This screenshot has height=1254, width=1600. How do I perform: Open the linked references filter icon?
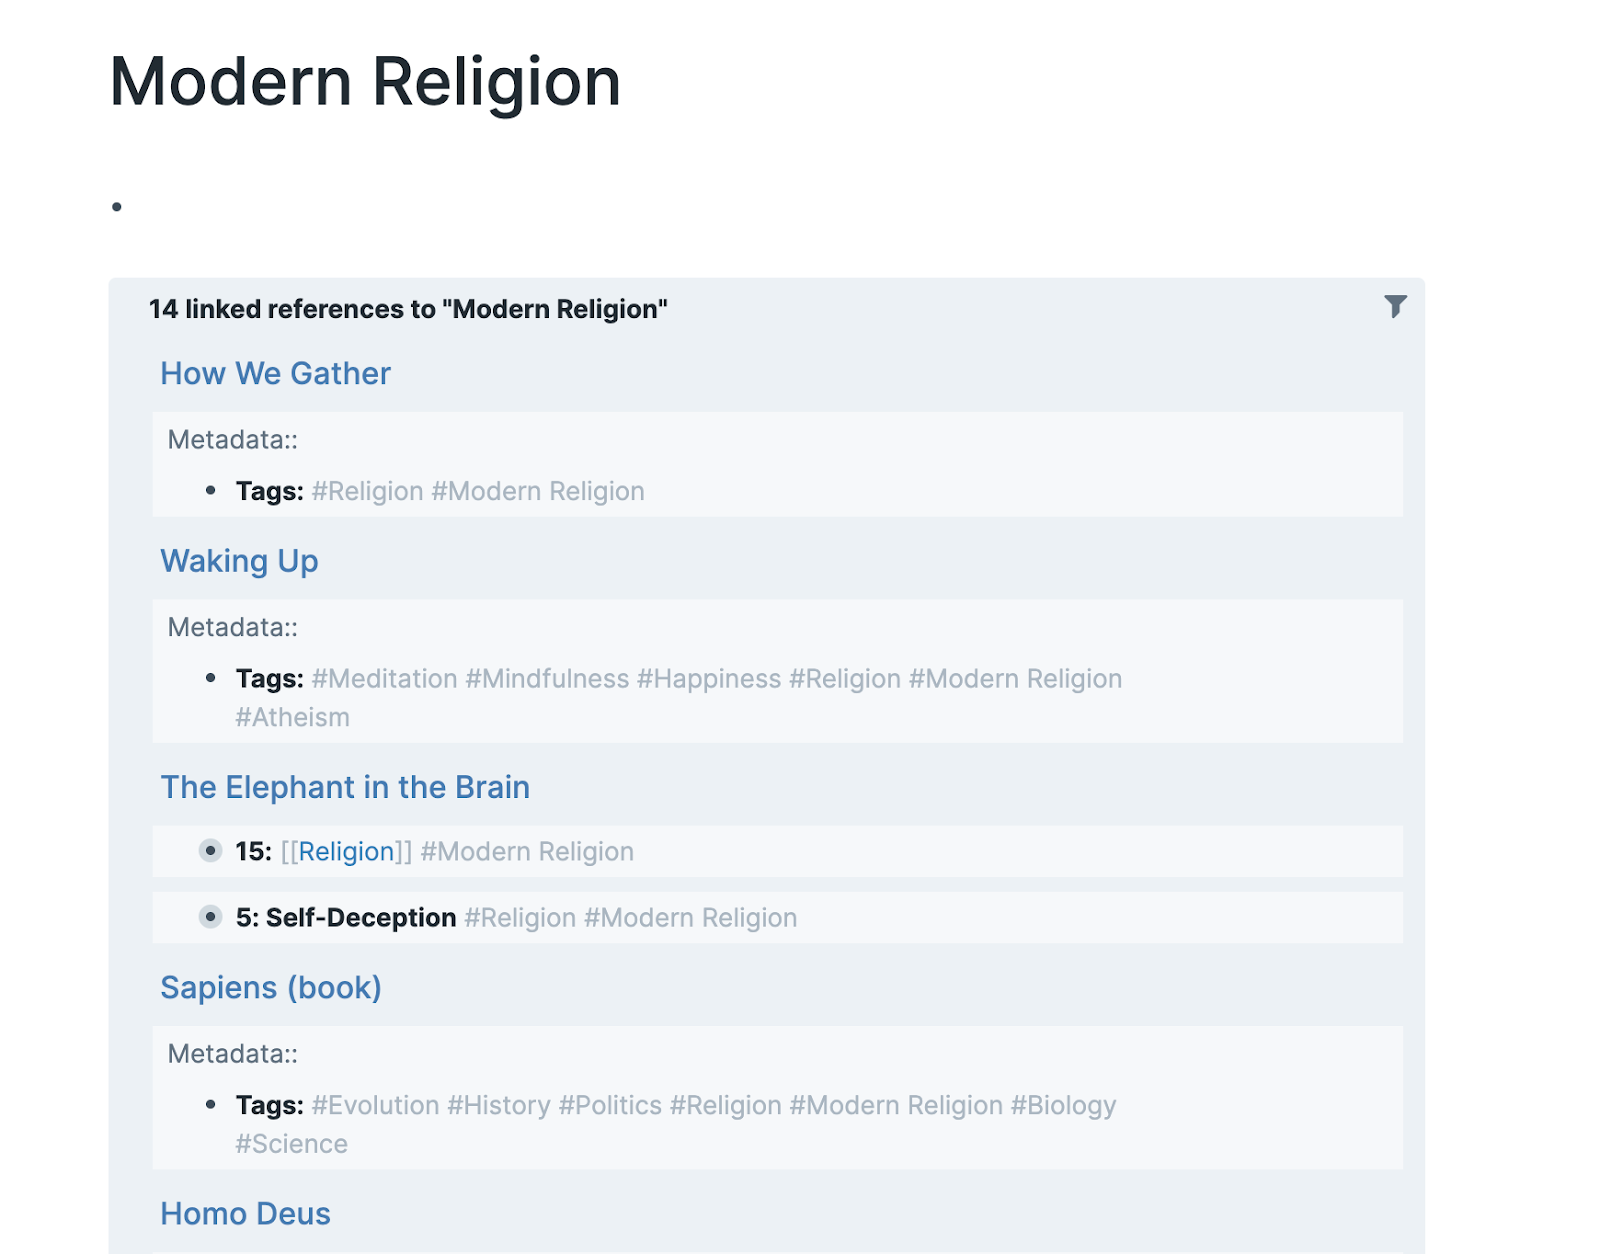coord(1395,306)
